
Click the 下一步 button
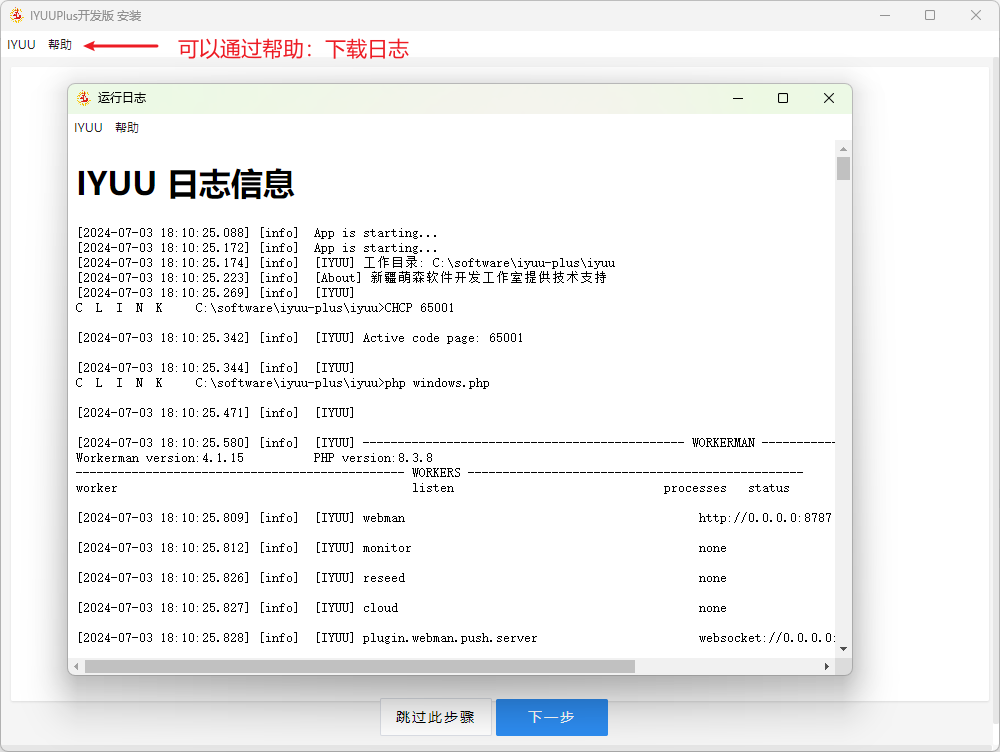(x=552, y=717)
